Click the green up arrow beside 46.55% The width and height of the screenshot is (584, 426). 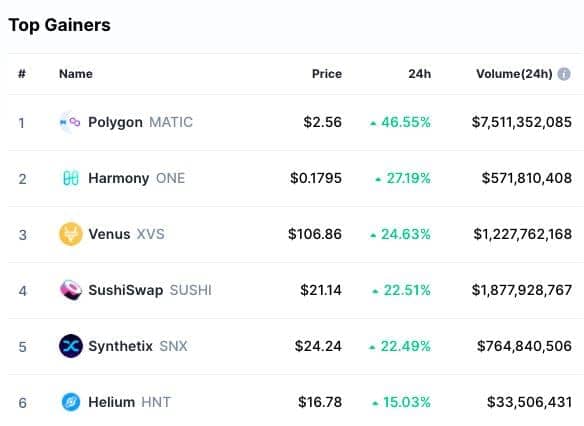pos(373,123)
